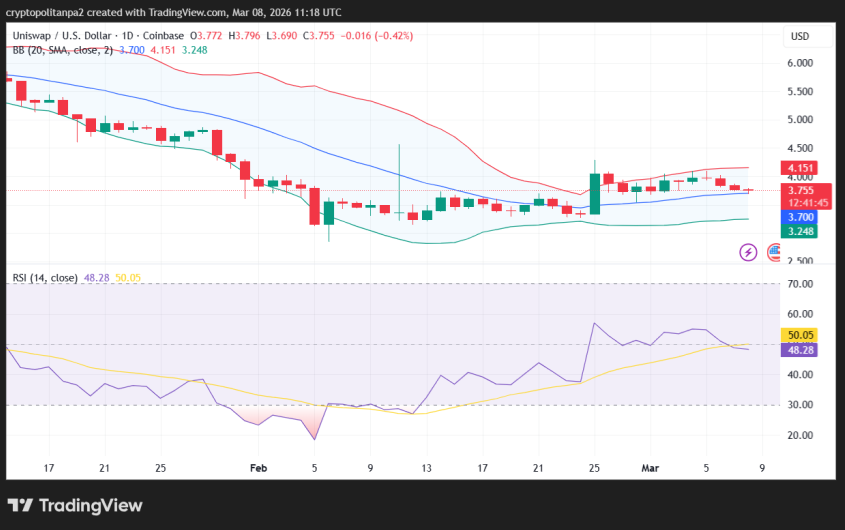This screenshot has width=845, height=530.
Task: Click the 6.000 level on price scale
Action: tap(801, 63)
